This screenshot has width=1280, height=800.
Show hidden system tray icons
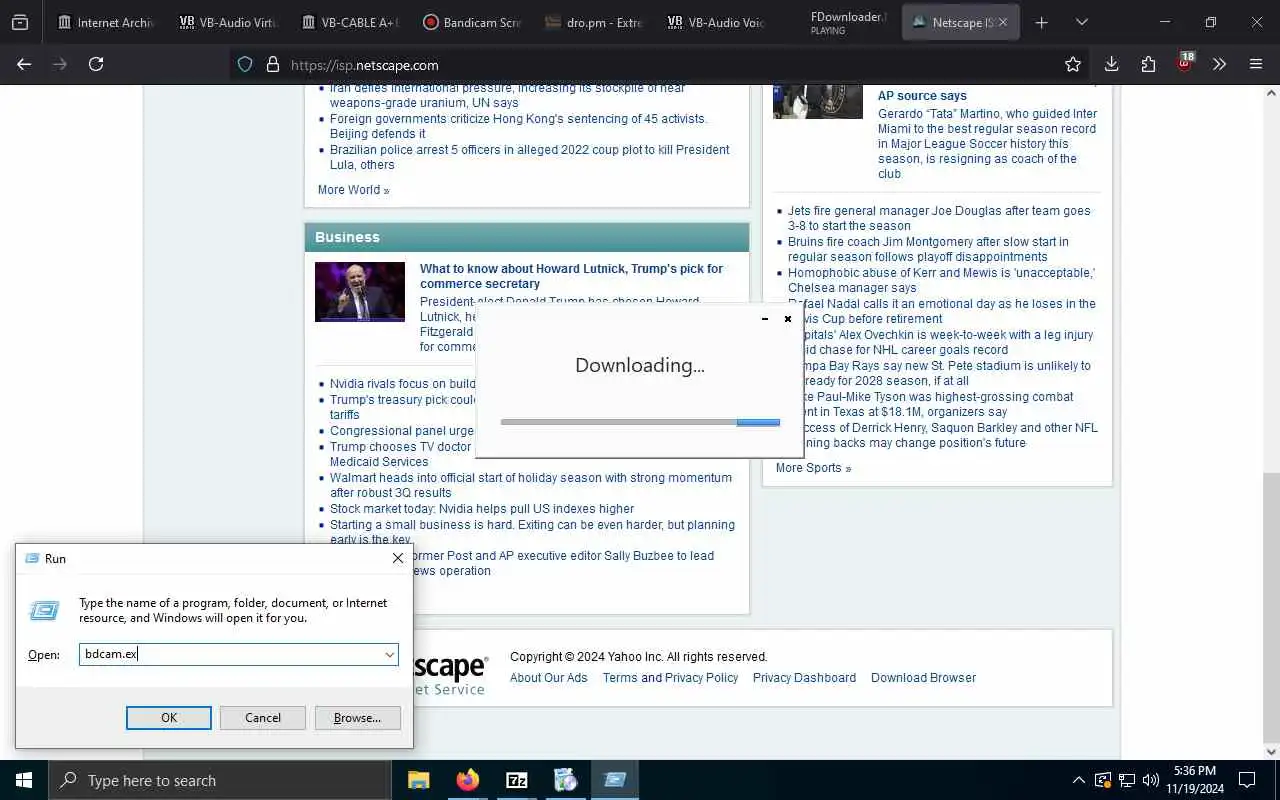tap(1078, 780)
